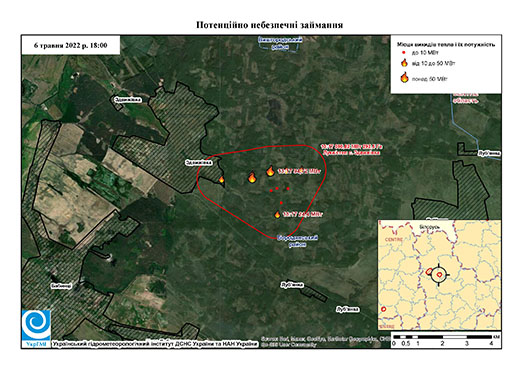The image size is (520, 368).
Task: Click the small flame on the hatched boundary near Здвижівка
Action: (221, 179)
